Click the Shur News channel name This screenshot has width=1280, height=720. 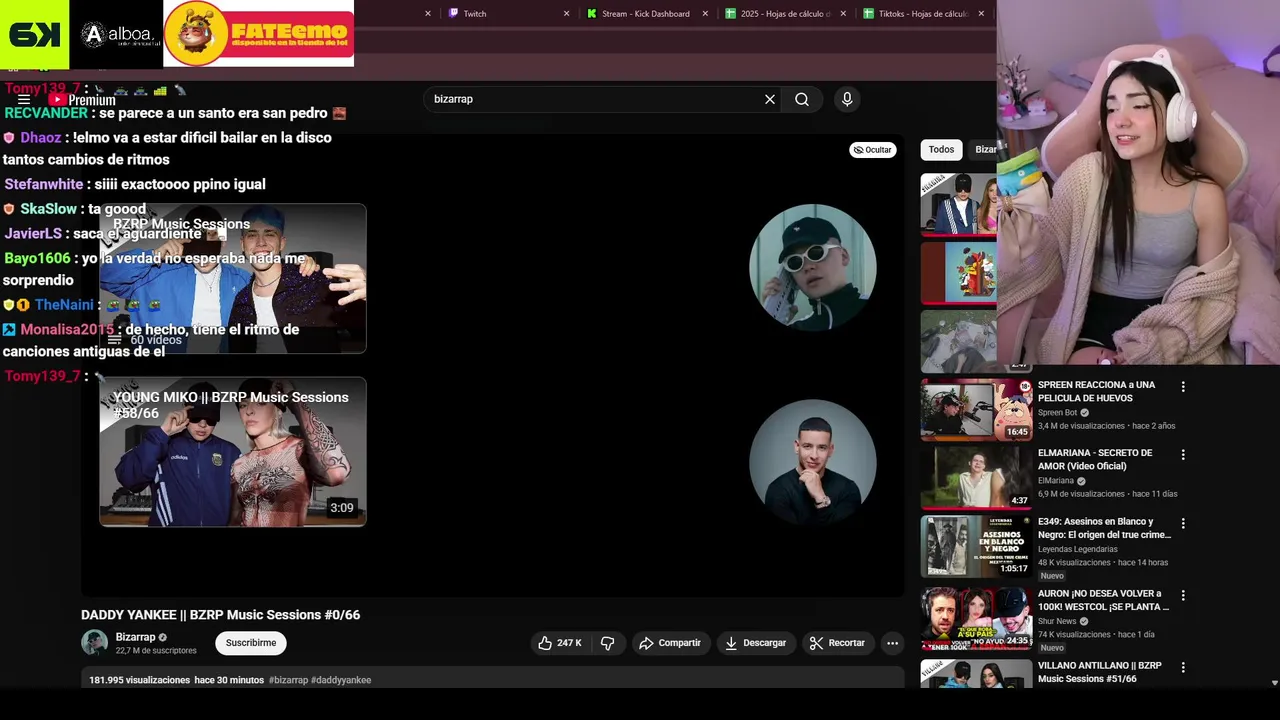[x=1057, y=621]
